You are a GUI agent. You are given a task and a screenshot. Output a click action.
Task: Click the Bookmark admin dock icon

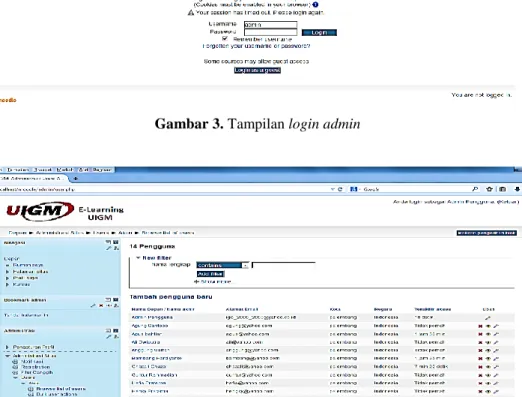click(x=115, y=300)
